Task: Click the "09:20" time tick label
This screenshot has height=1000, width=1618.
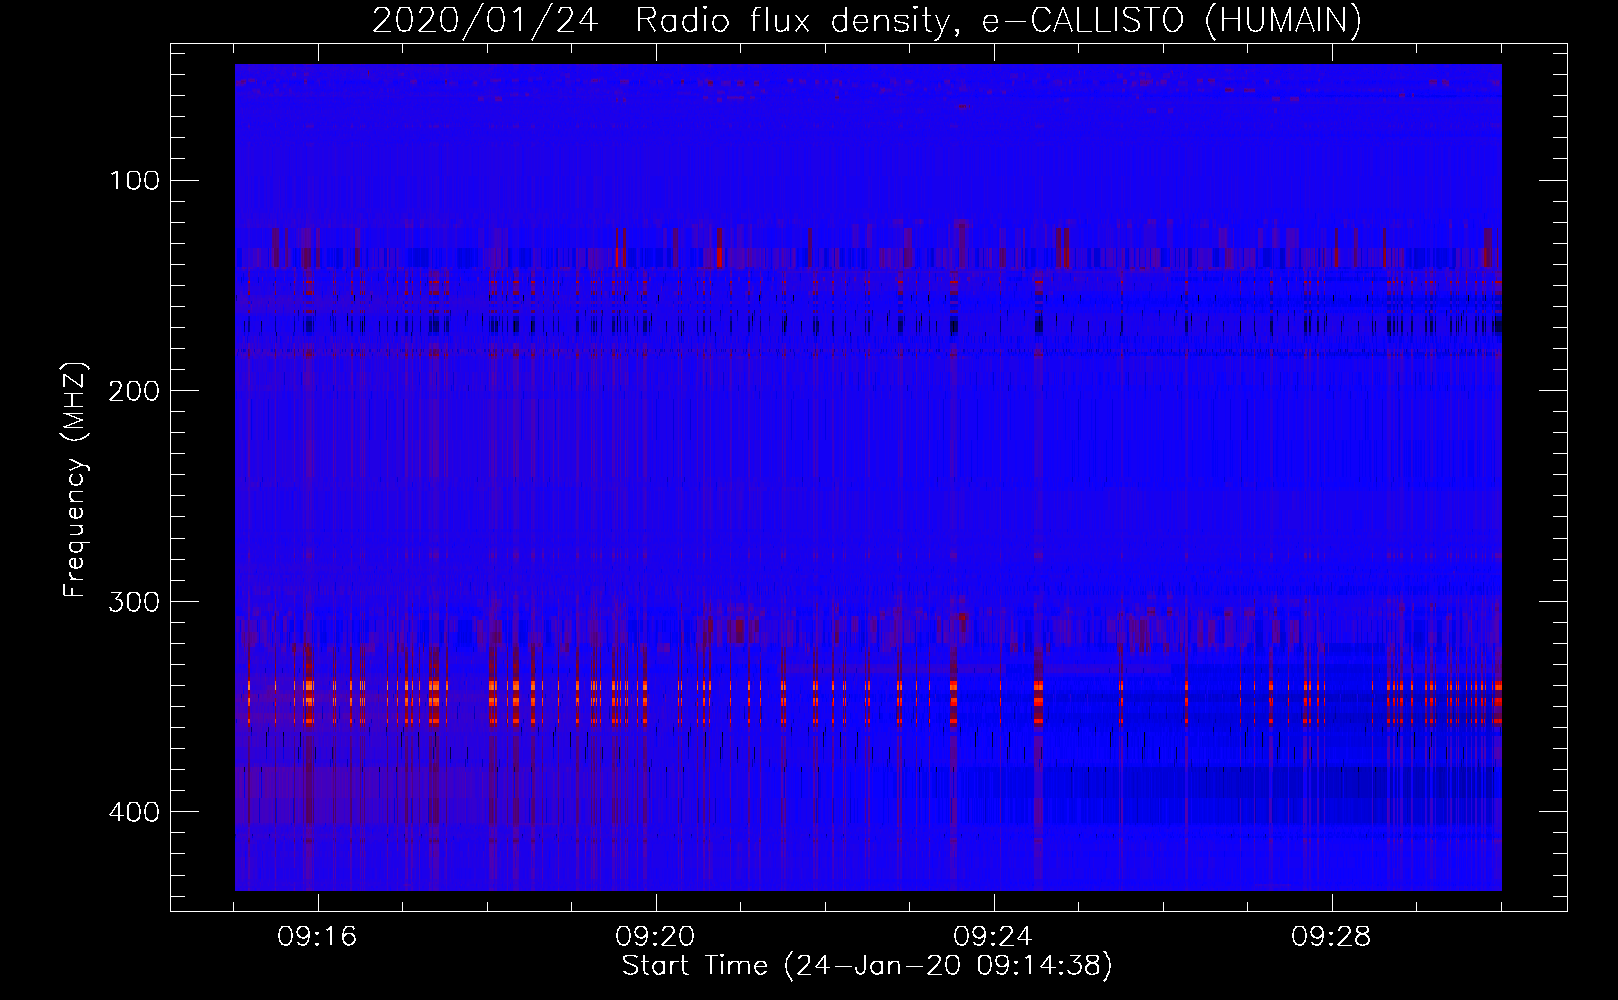Action: point(656,937)
